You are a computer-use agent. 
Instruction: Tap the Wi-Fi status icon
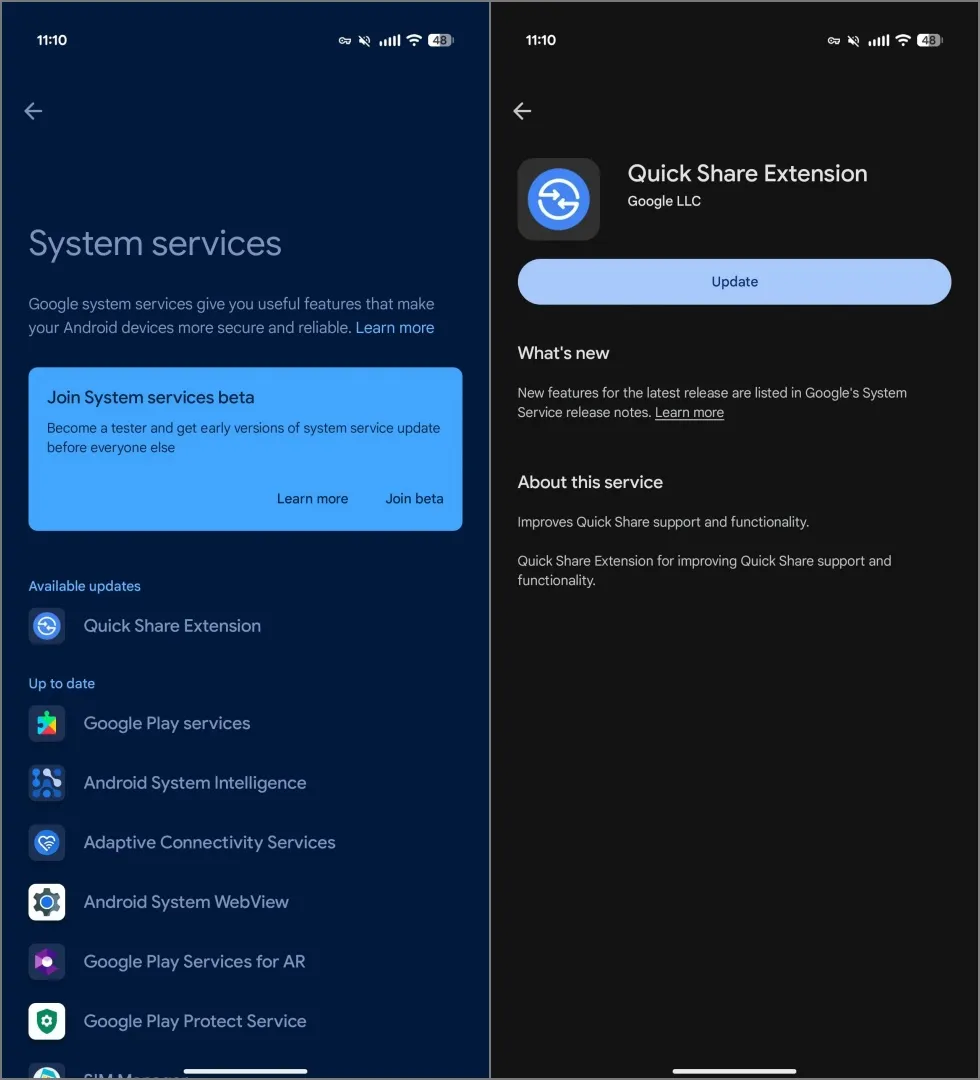(x=414, y=40)
